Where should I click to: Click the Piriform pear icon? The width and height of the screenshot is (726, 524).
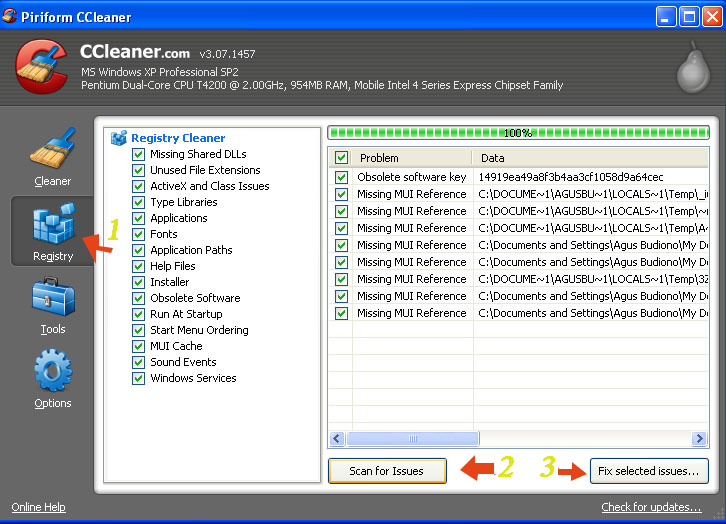pos(693,68)
